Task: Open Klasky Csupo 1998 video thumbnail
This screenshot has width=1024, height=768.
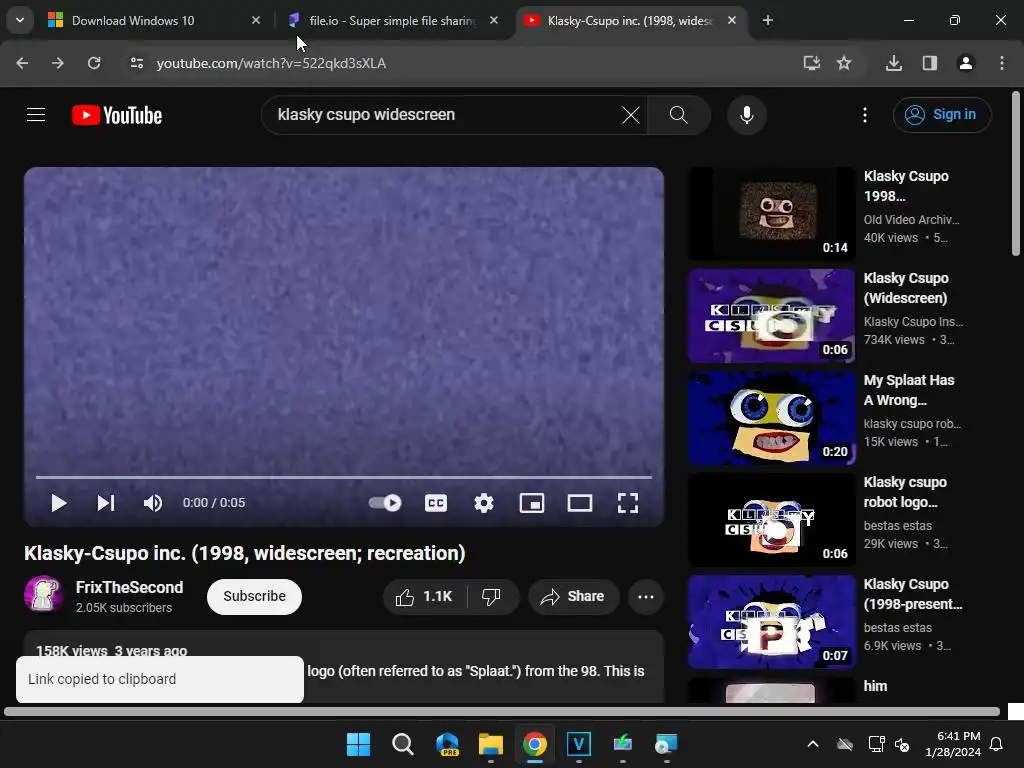Action: click(x=771, y=213)
